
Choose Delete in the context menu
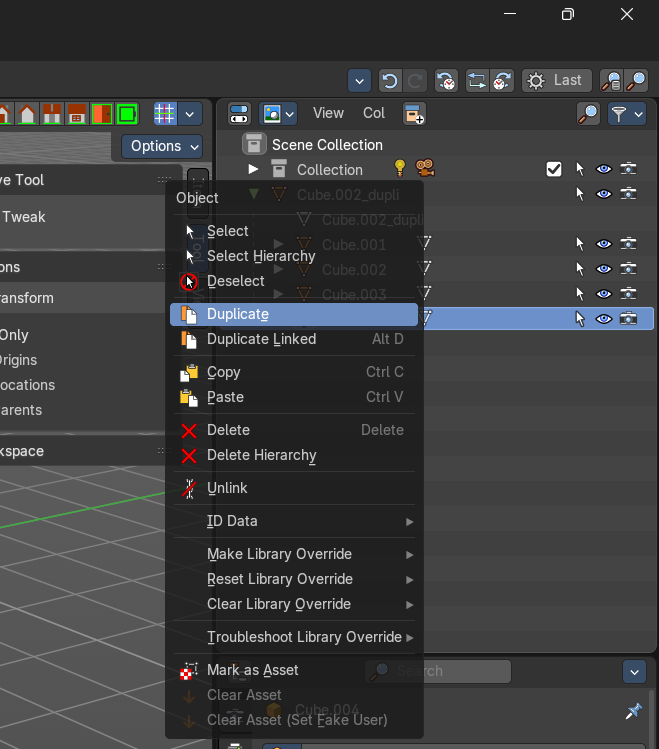294,430
